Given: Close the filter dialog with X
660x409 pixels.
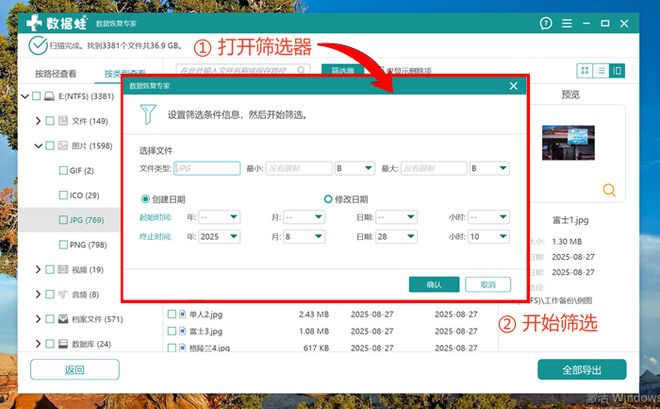Looking at the screenshot, I should pyautogui.click(x=514, y=87).
